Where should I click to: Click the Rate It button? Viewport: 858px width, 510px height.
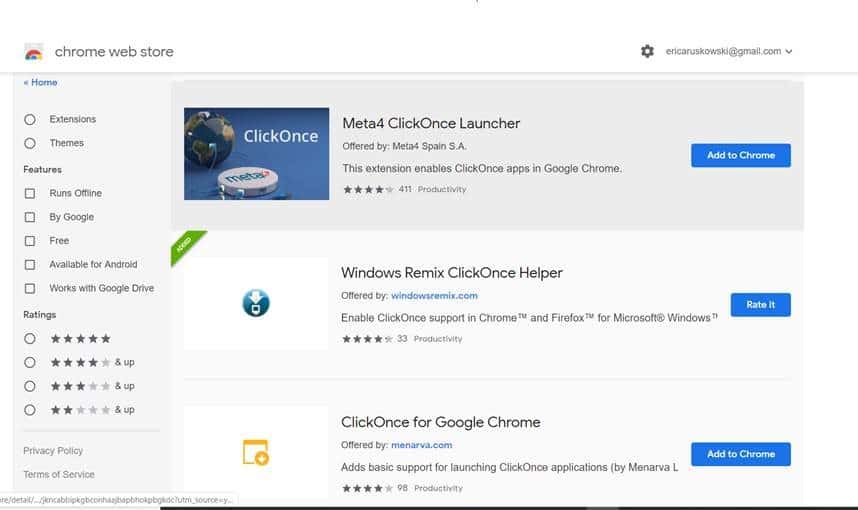(761, 305)
